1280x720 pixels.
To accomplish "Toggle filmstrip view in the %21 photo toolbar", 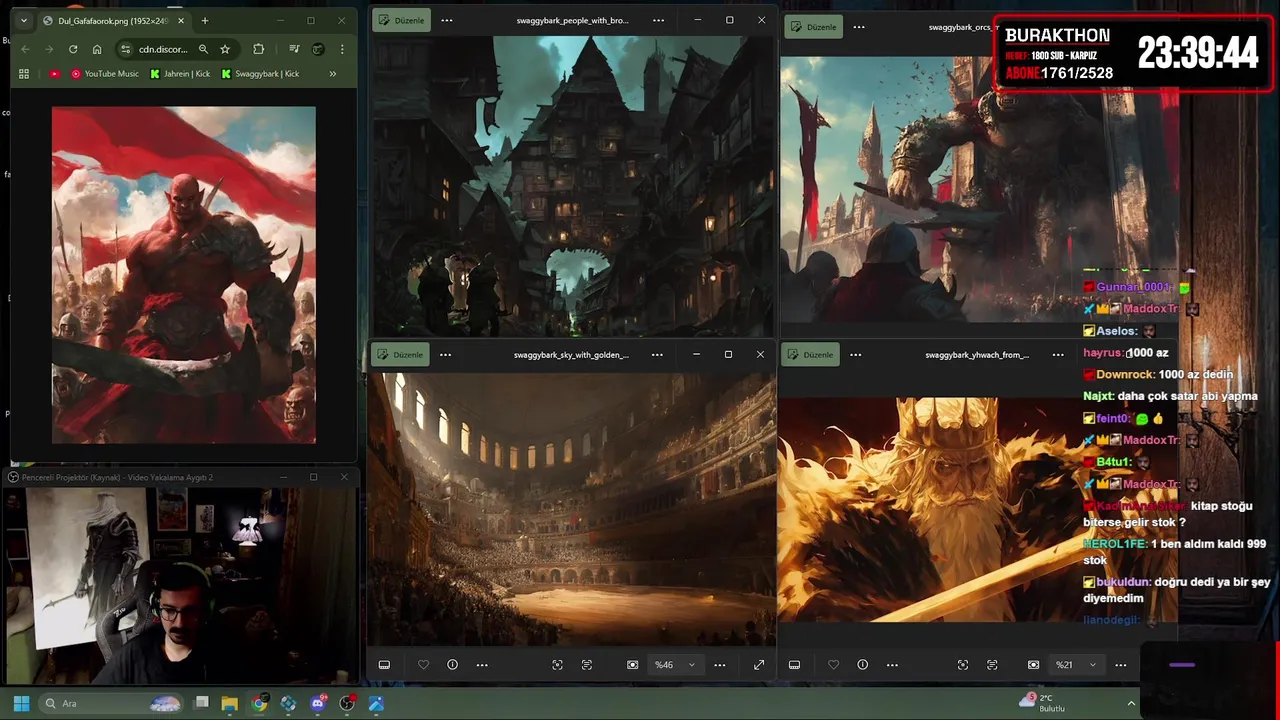I will click(794, 665).
